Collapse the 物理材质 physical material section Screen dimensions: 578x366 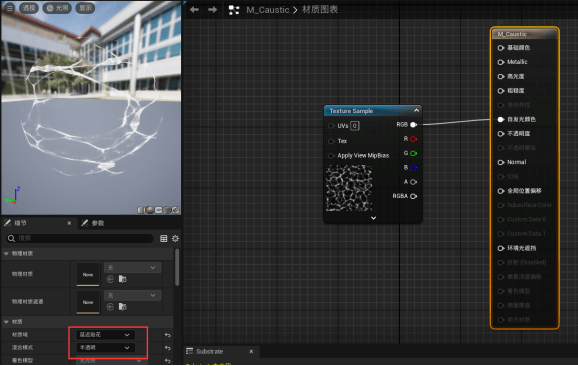[x=6, y=254]
